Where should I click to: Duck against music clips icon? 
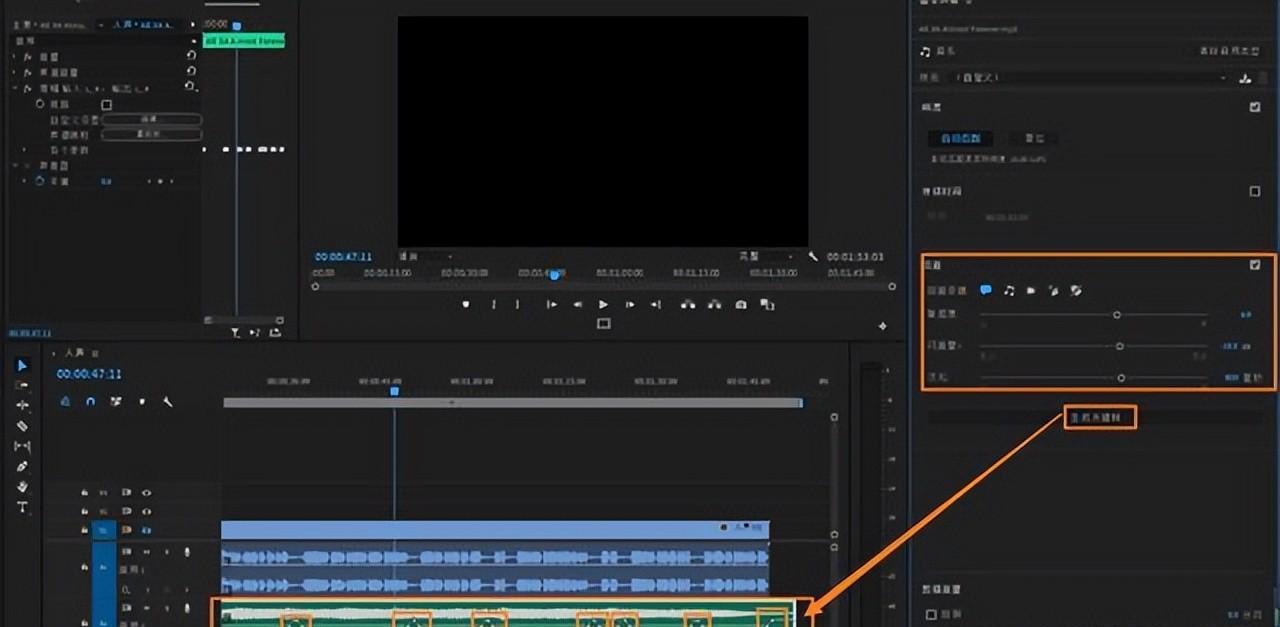(1009, 290)
